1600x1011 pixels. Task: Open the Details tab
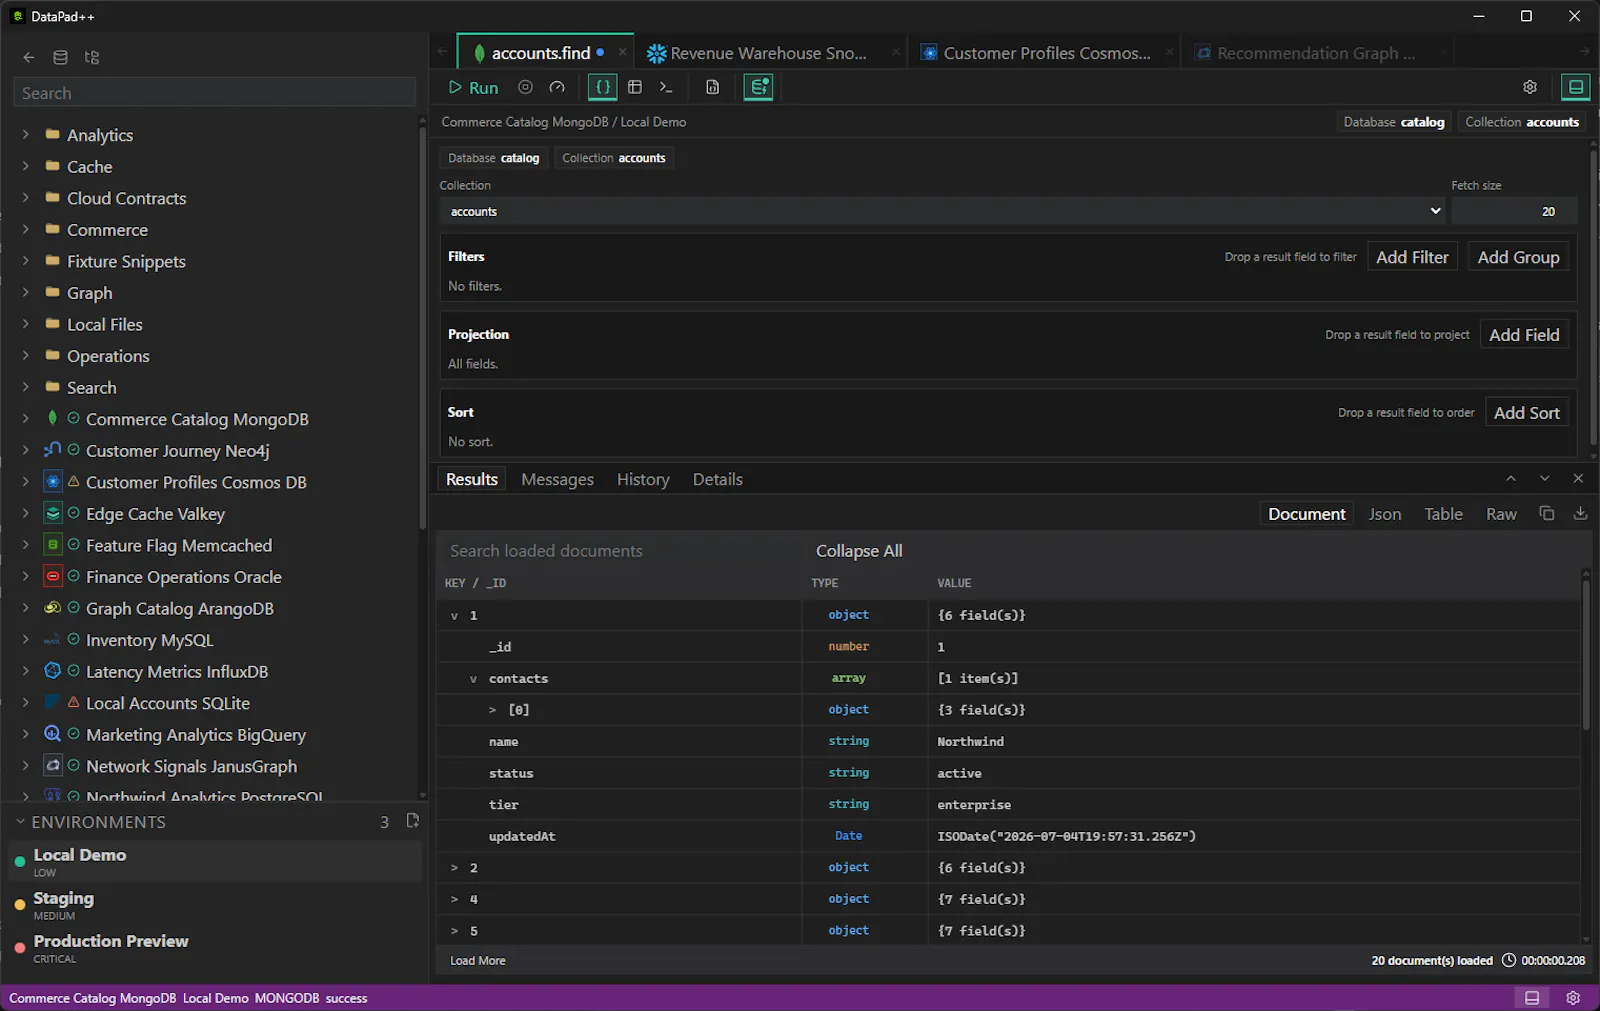tap(717, 479)
